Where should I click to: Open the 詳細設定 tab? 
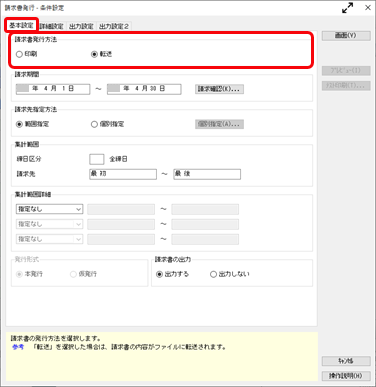(x=51, y=26)
